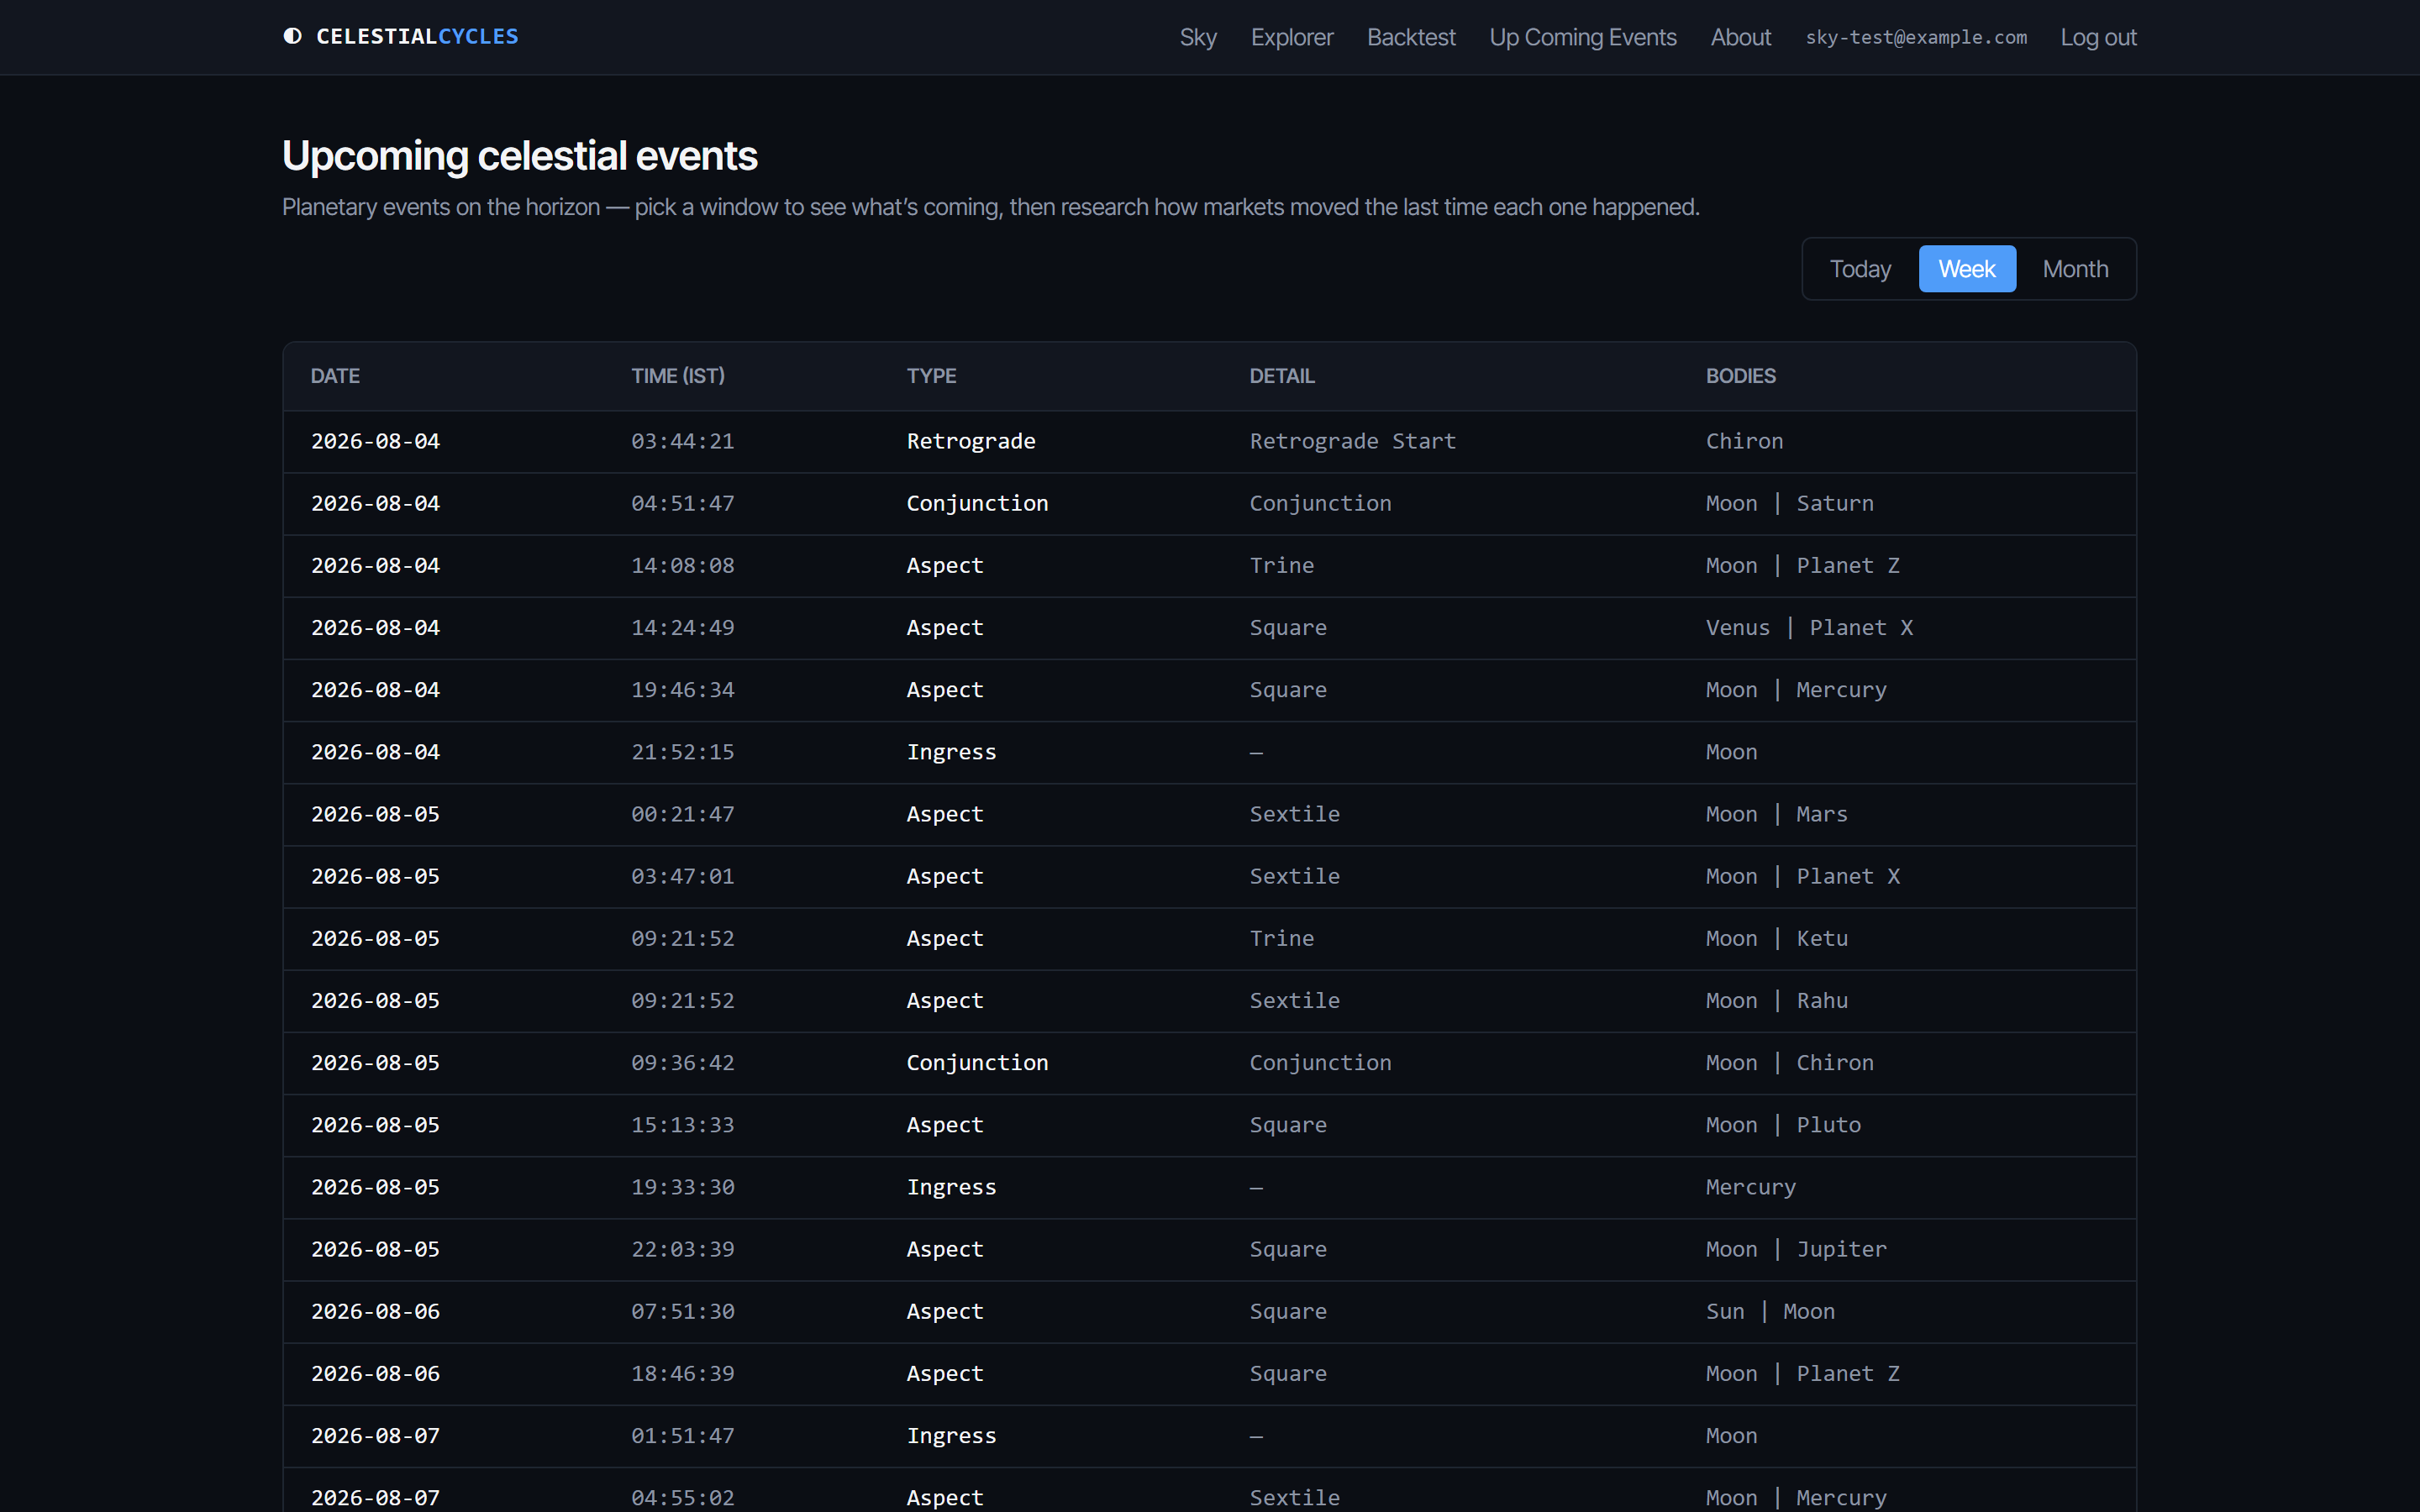Screen dimensions: 2420x1512
Task: Select the Moon | Ketu trine row
Action: 1209,939
